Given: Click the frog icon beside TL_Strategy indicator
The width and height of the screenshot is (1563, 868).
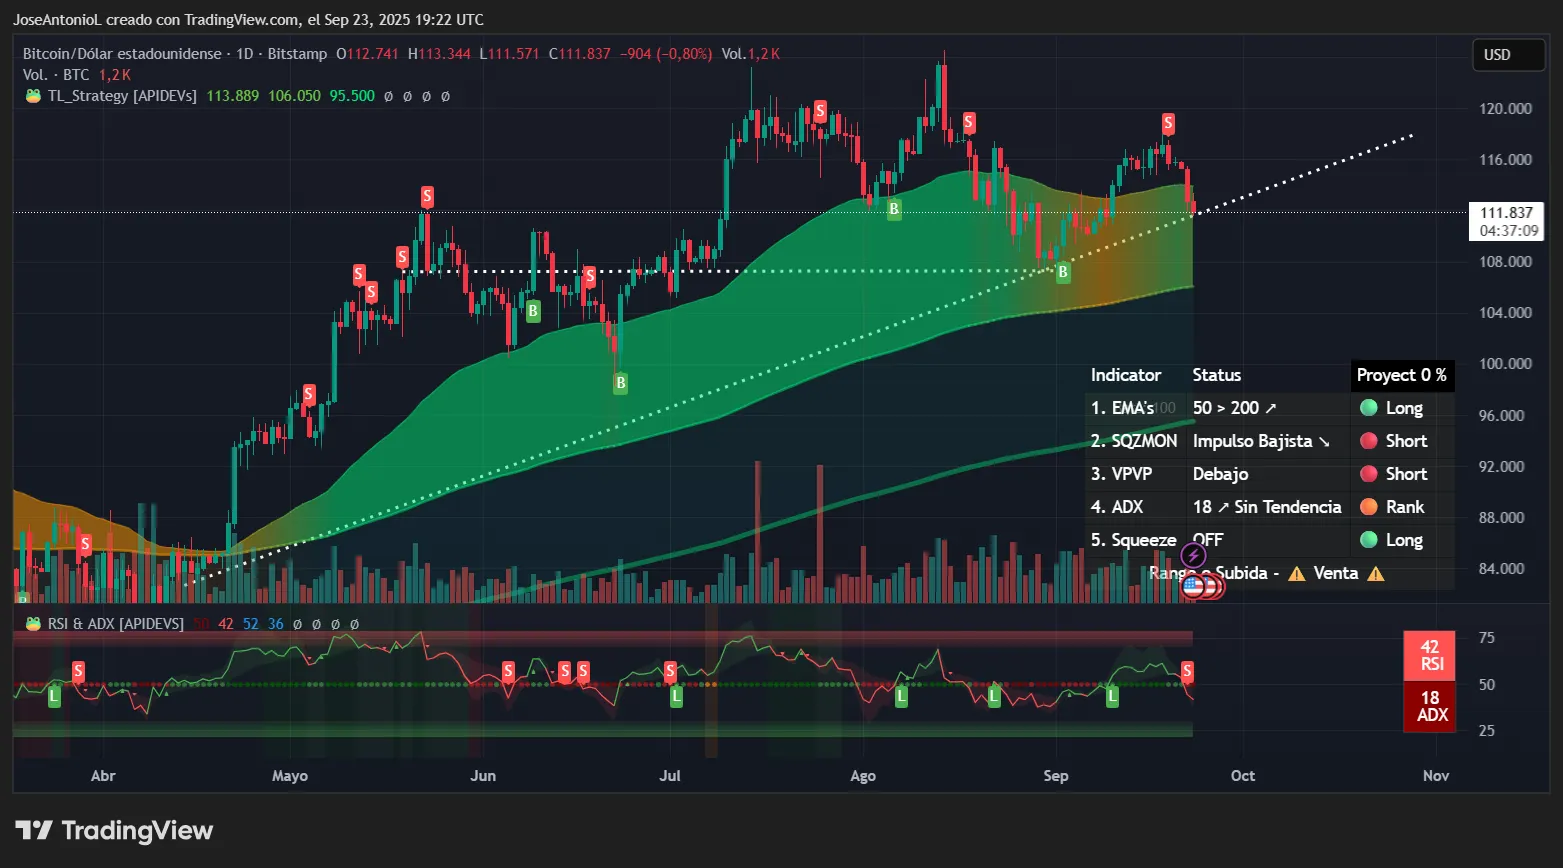Looking at the screenshot, I should tap(31, 96).
